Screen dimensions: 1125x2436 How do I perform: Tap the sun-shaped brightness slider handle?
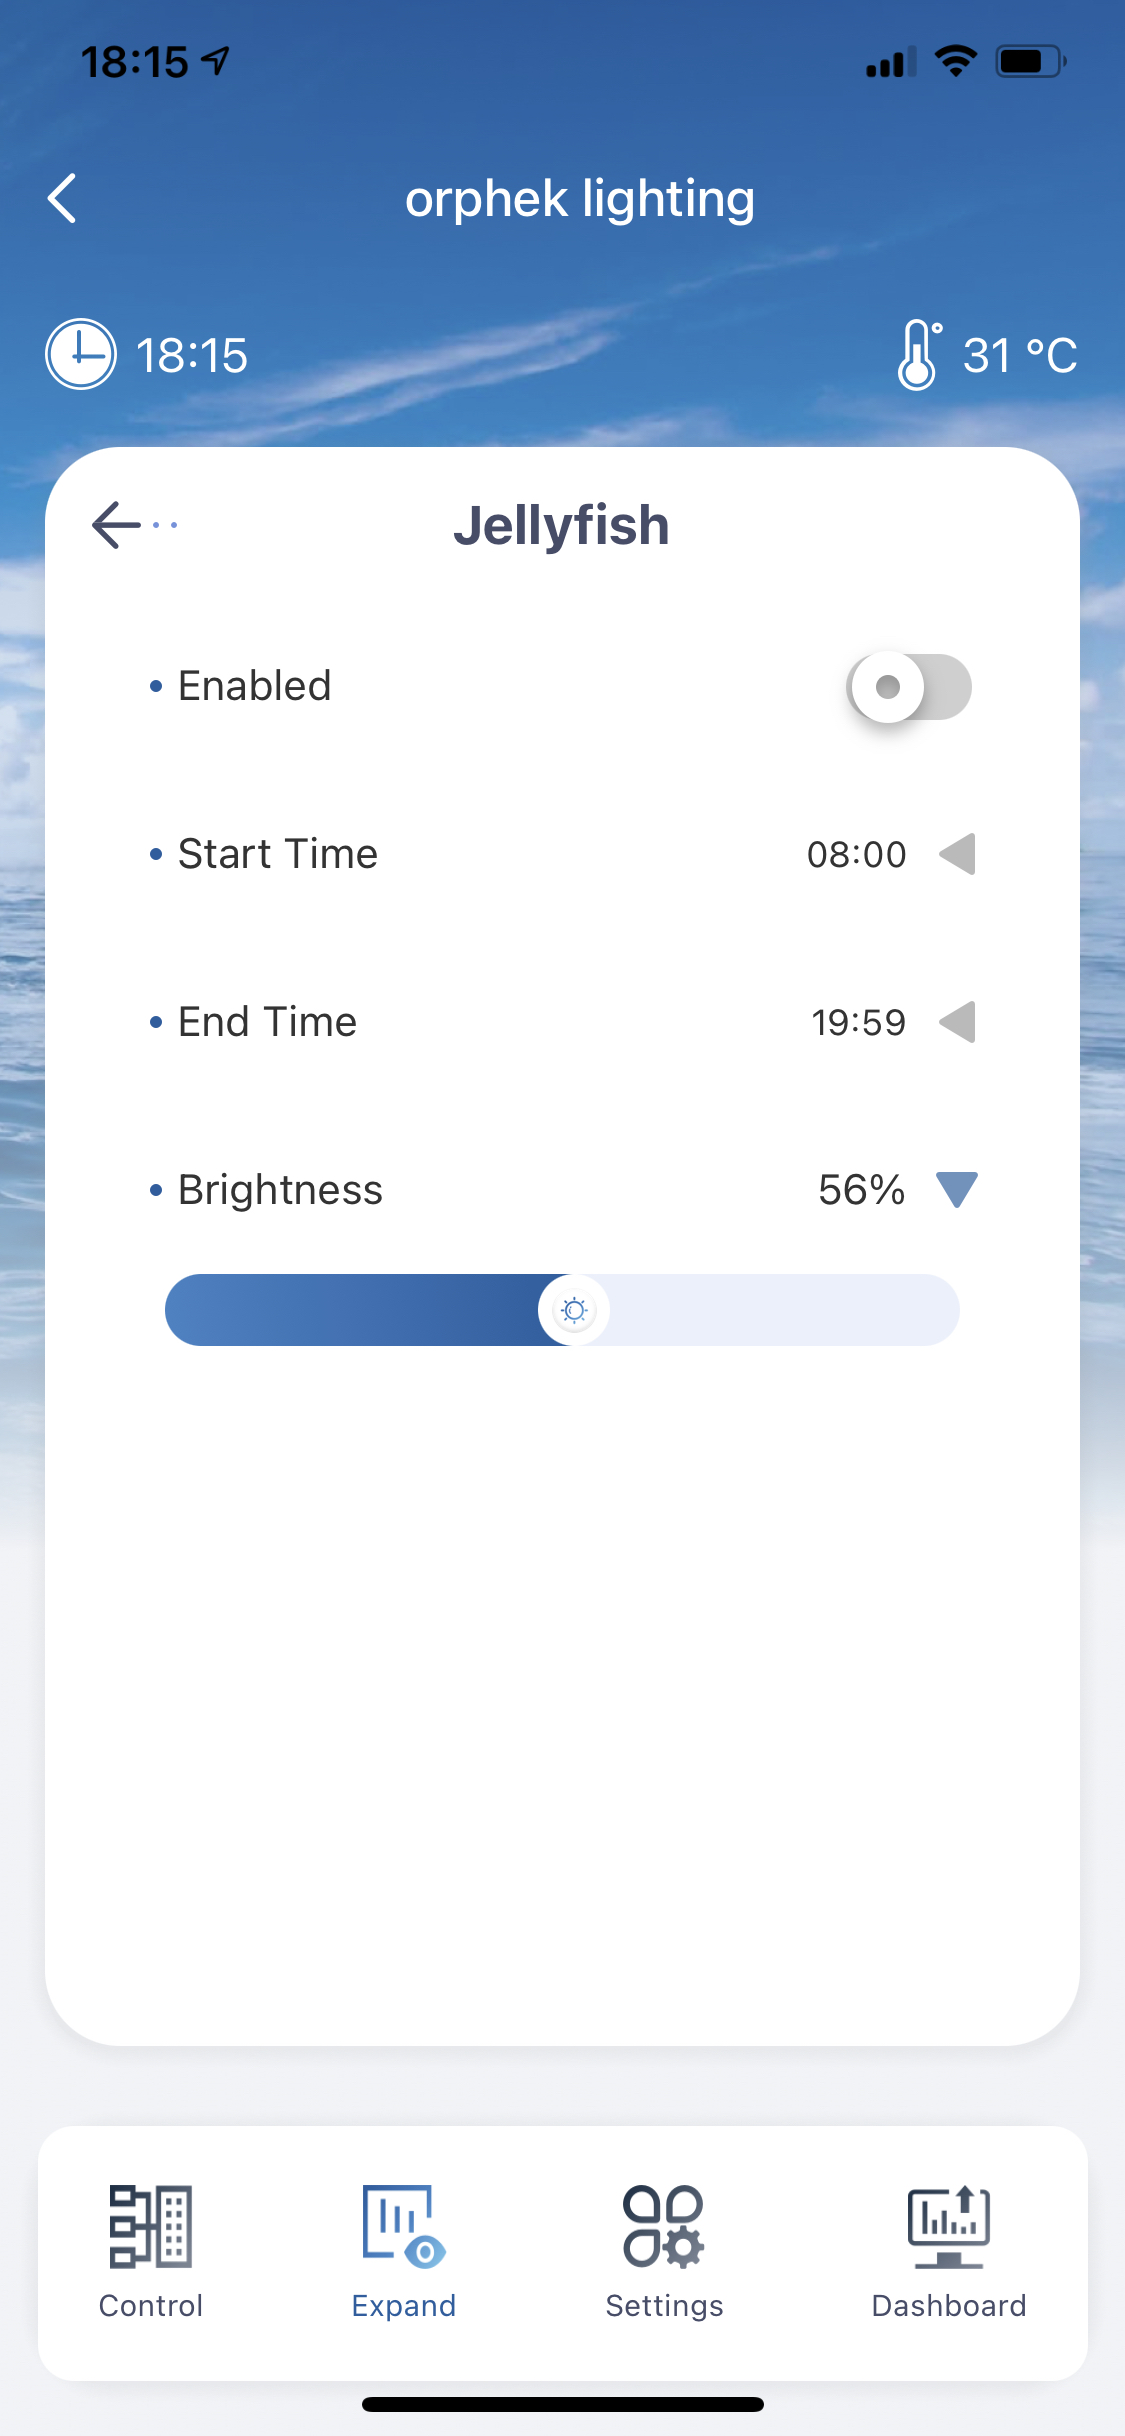click(x=574, y=1310)
